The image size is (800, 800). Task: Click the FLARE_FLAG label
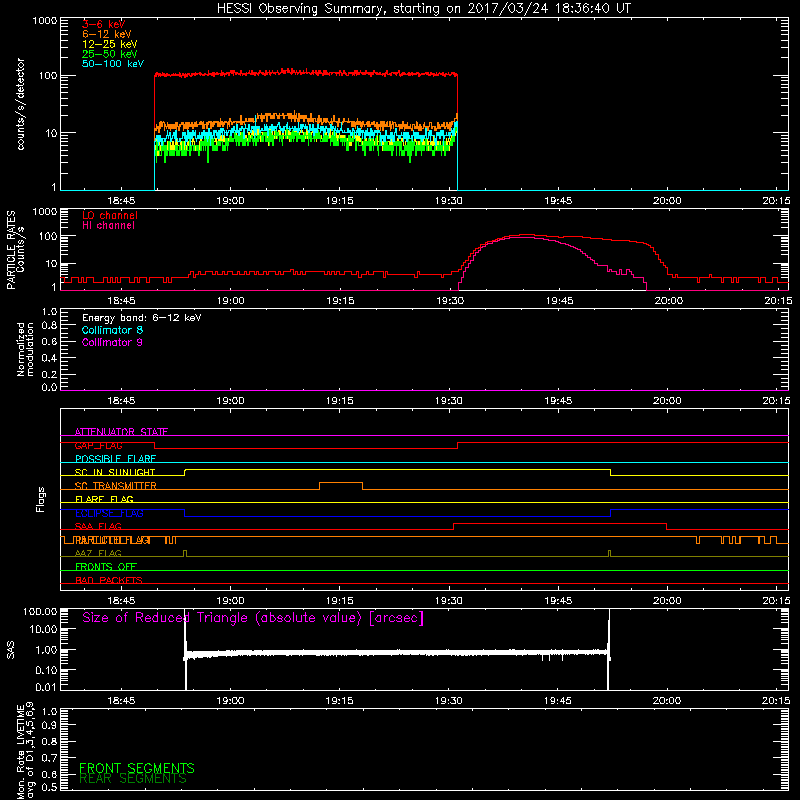coord(104,499)
